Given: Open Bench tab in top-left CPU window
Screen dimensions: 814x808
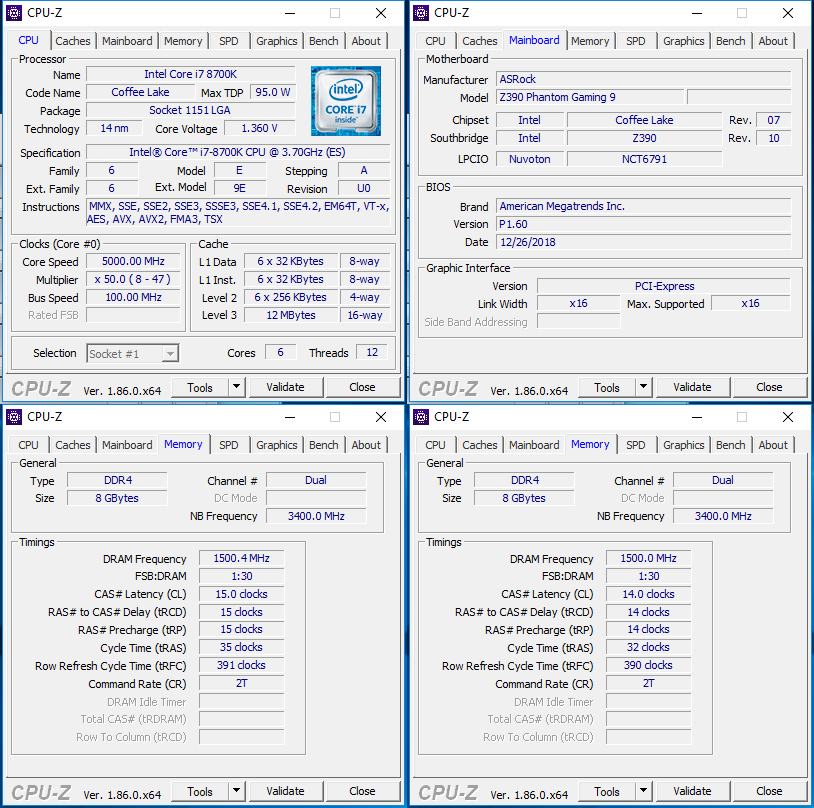Looking at the screenshot, I should point(323,41).
